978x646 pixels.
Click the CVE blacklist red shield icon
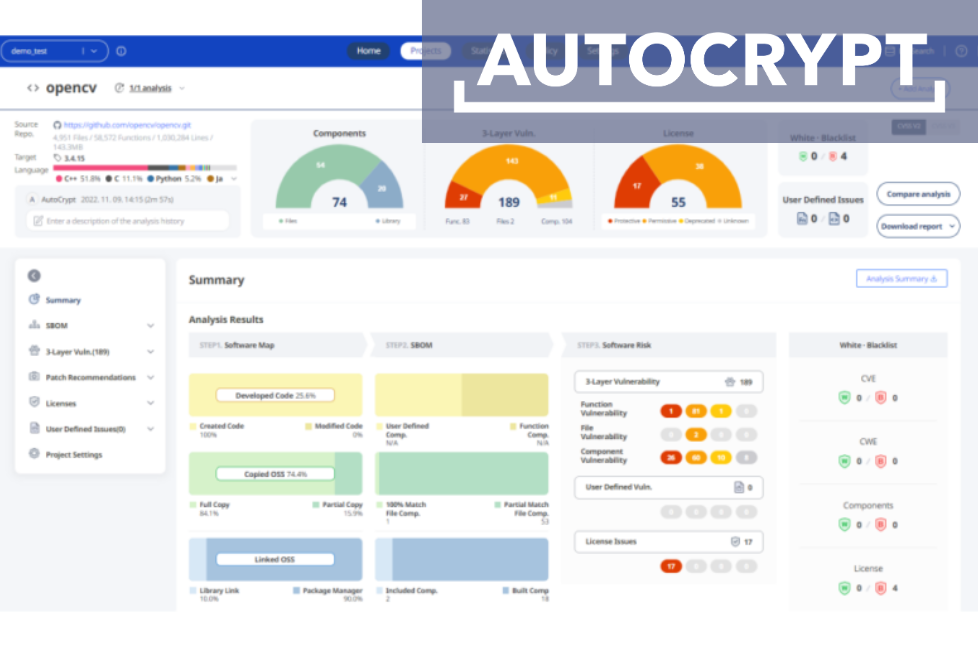tap(880, 398)
